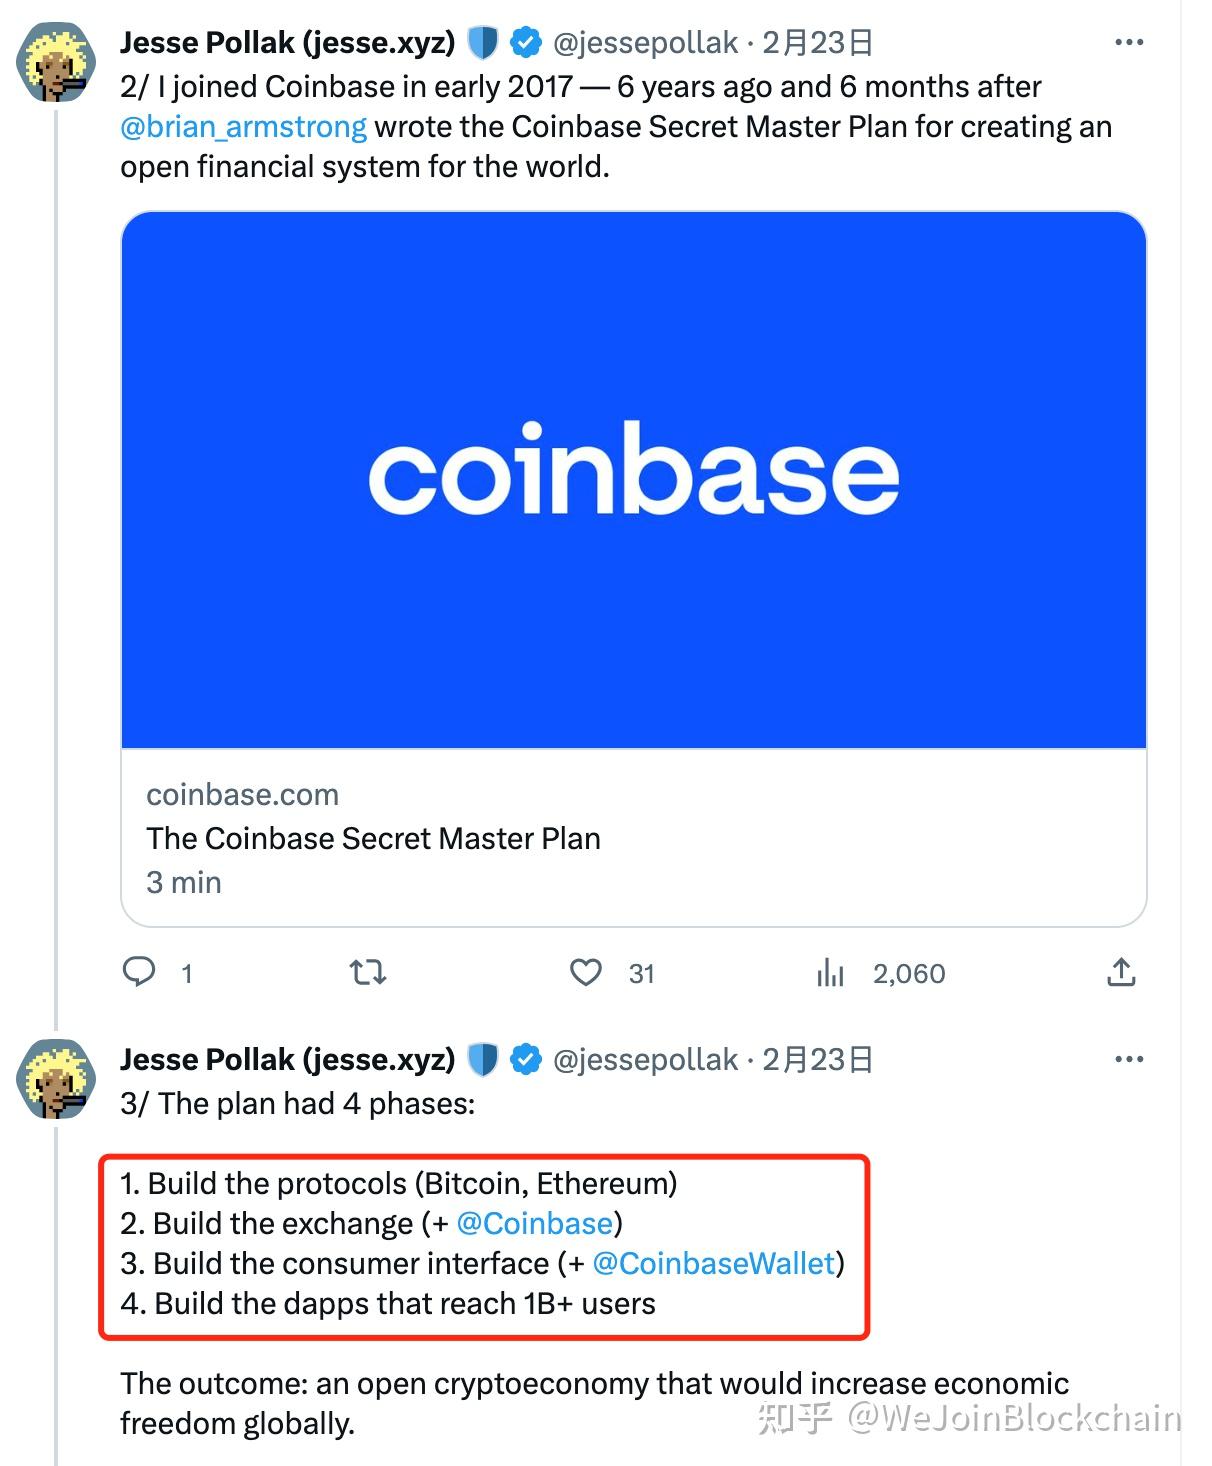Screen dimensions: 1212x1466
Task: Click the share icon on the first tweet
Action: tap(1122, 972)
